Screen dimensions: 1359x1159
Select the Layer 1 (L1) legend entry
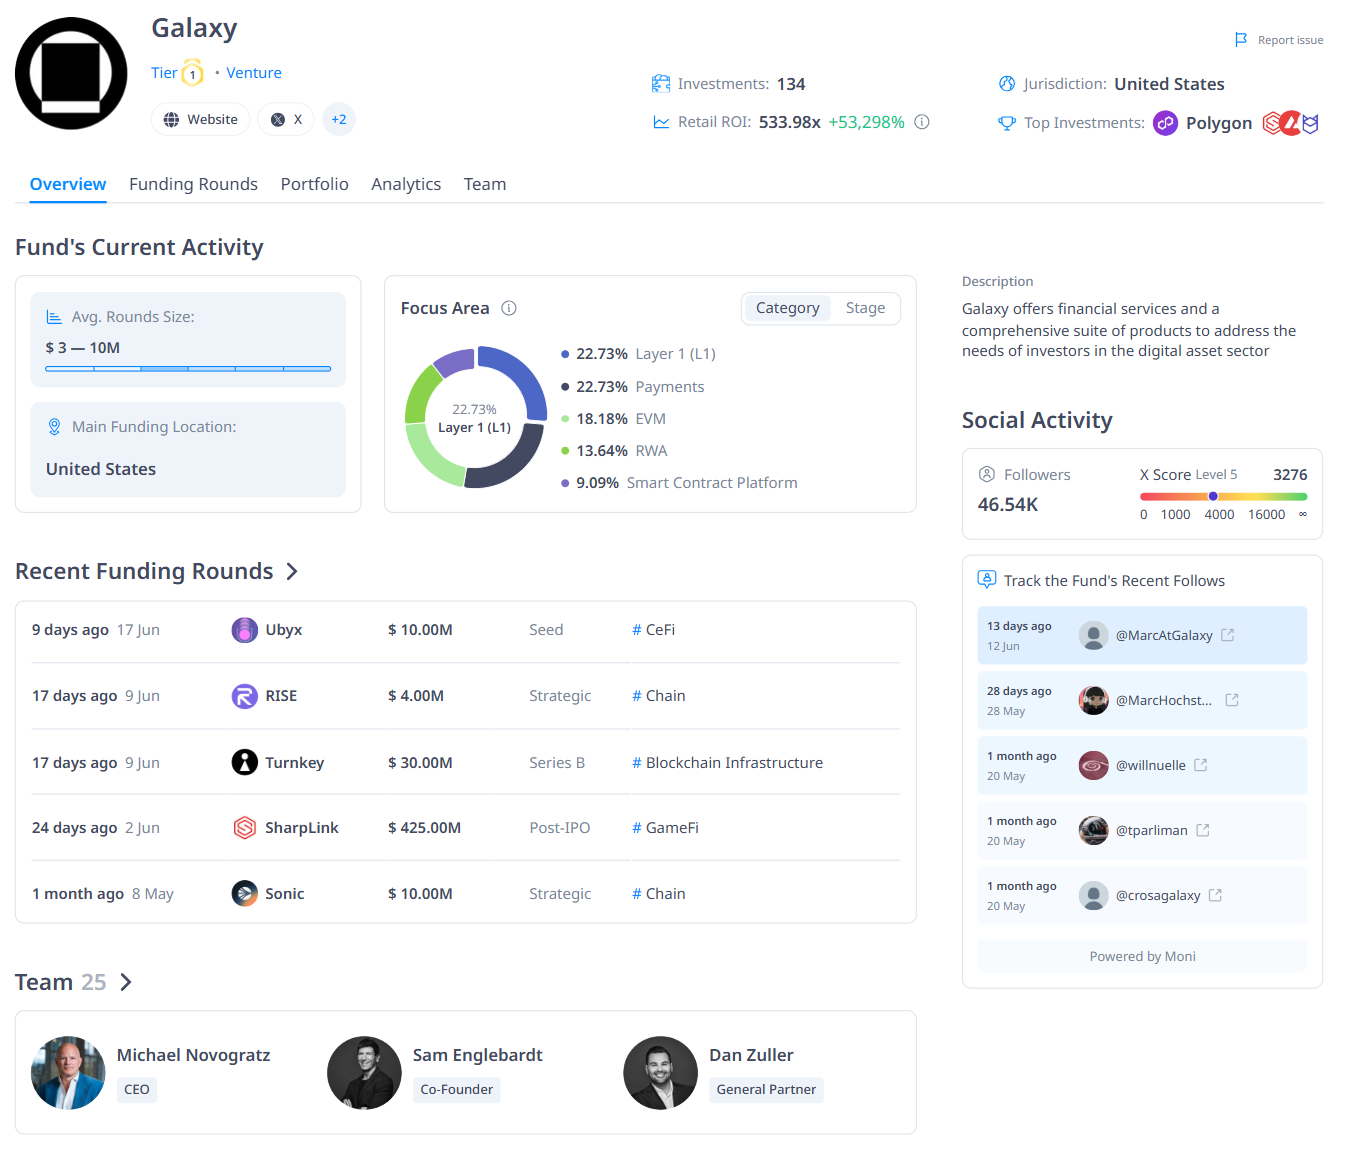point(638,354)
